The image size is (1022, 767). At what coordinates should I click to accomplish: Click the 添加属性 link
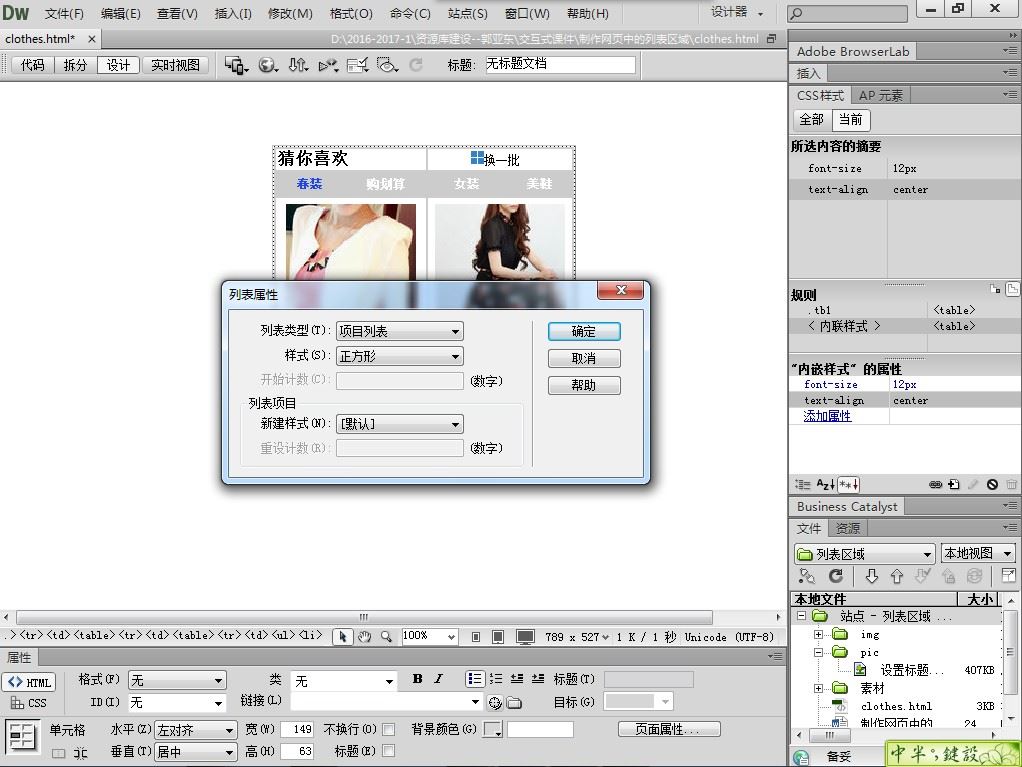(827, 416)
